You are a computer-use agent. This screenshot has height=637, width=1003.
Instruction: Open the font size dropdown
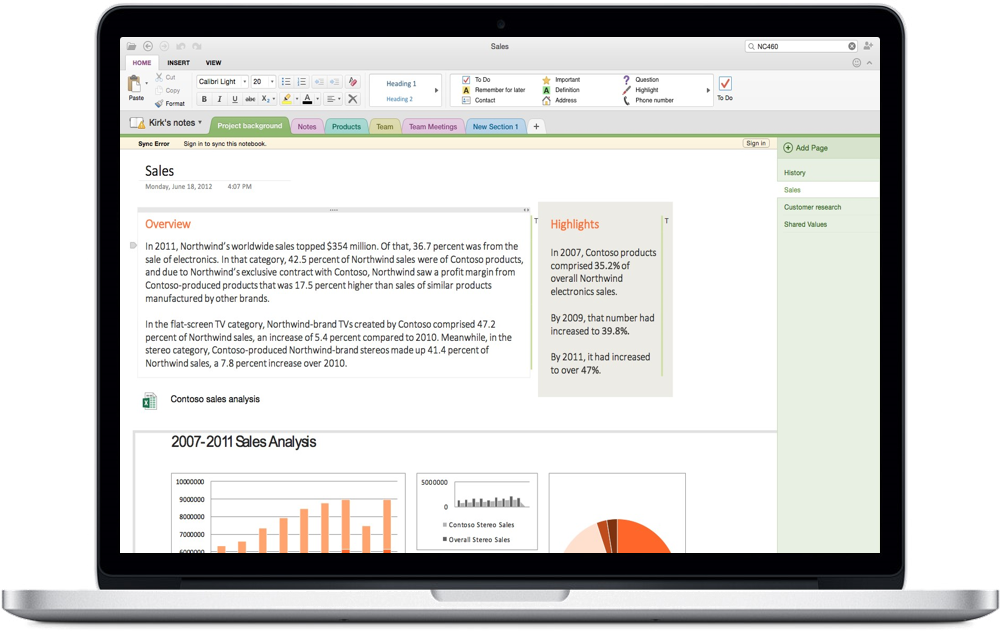(272, 82)
